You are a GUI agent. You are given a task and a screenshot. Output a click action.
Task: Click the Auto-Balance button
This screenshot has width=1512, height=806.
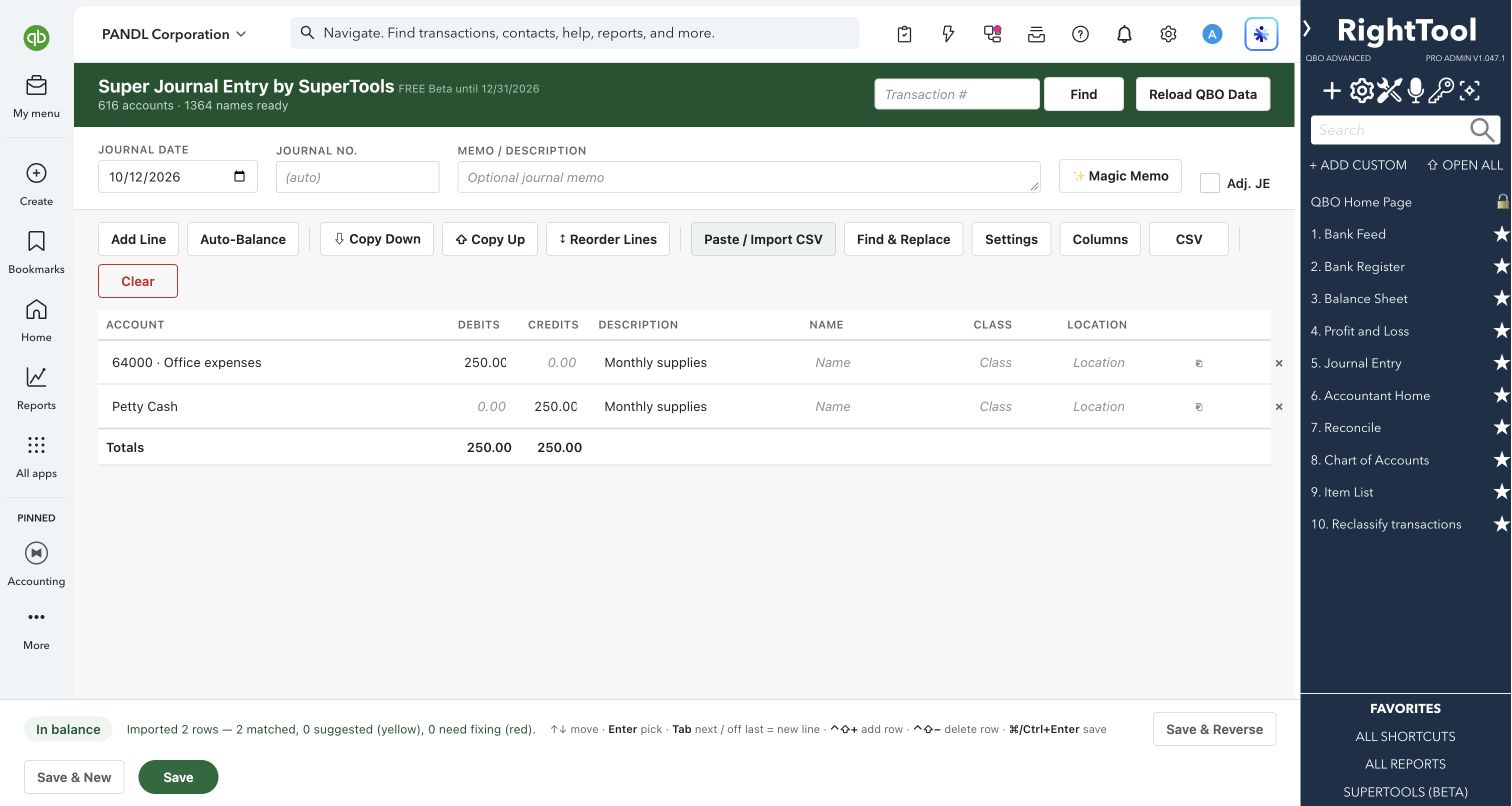[x=243, y=239]
